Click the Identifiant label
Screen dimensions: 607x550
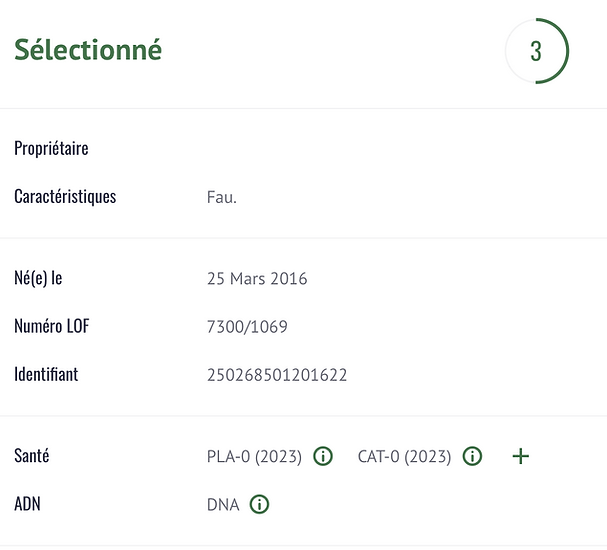tap(46, 374)
